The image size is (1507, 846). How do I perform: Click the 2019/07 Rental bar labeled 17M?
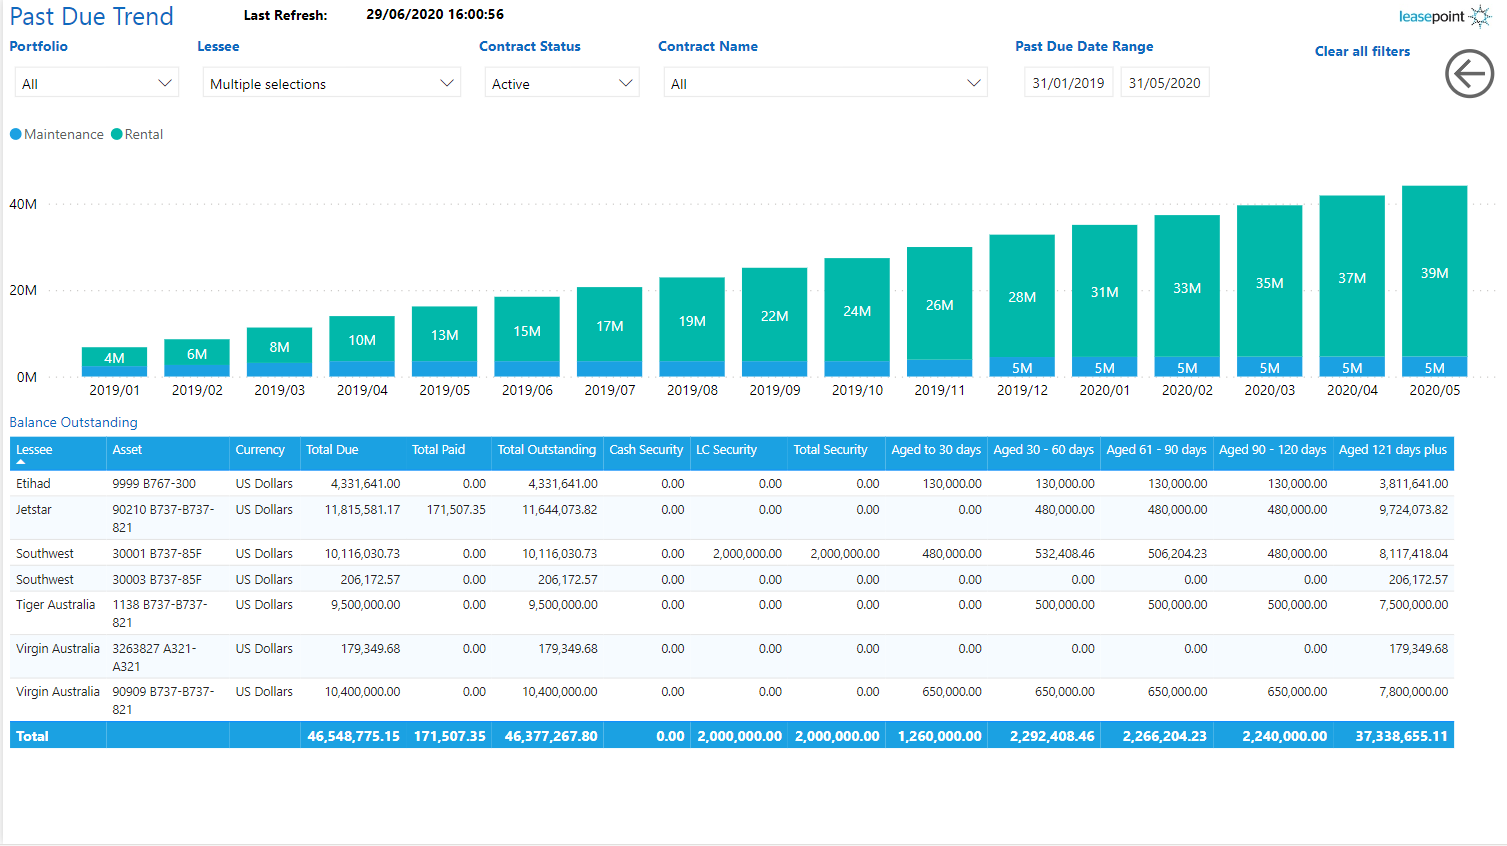(609, 325)
